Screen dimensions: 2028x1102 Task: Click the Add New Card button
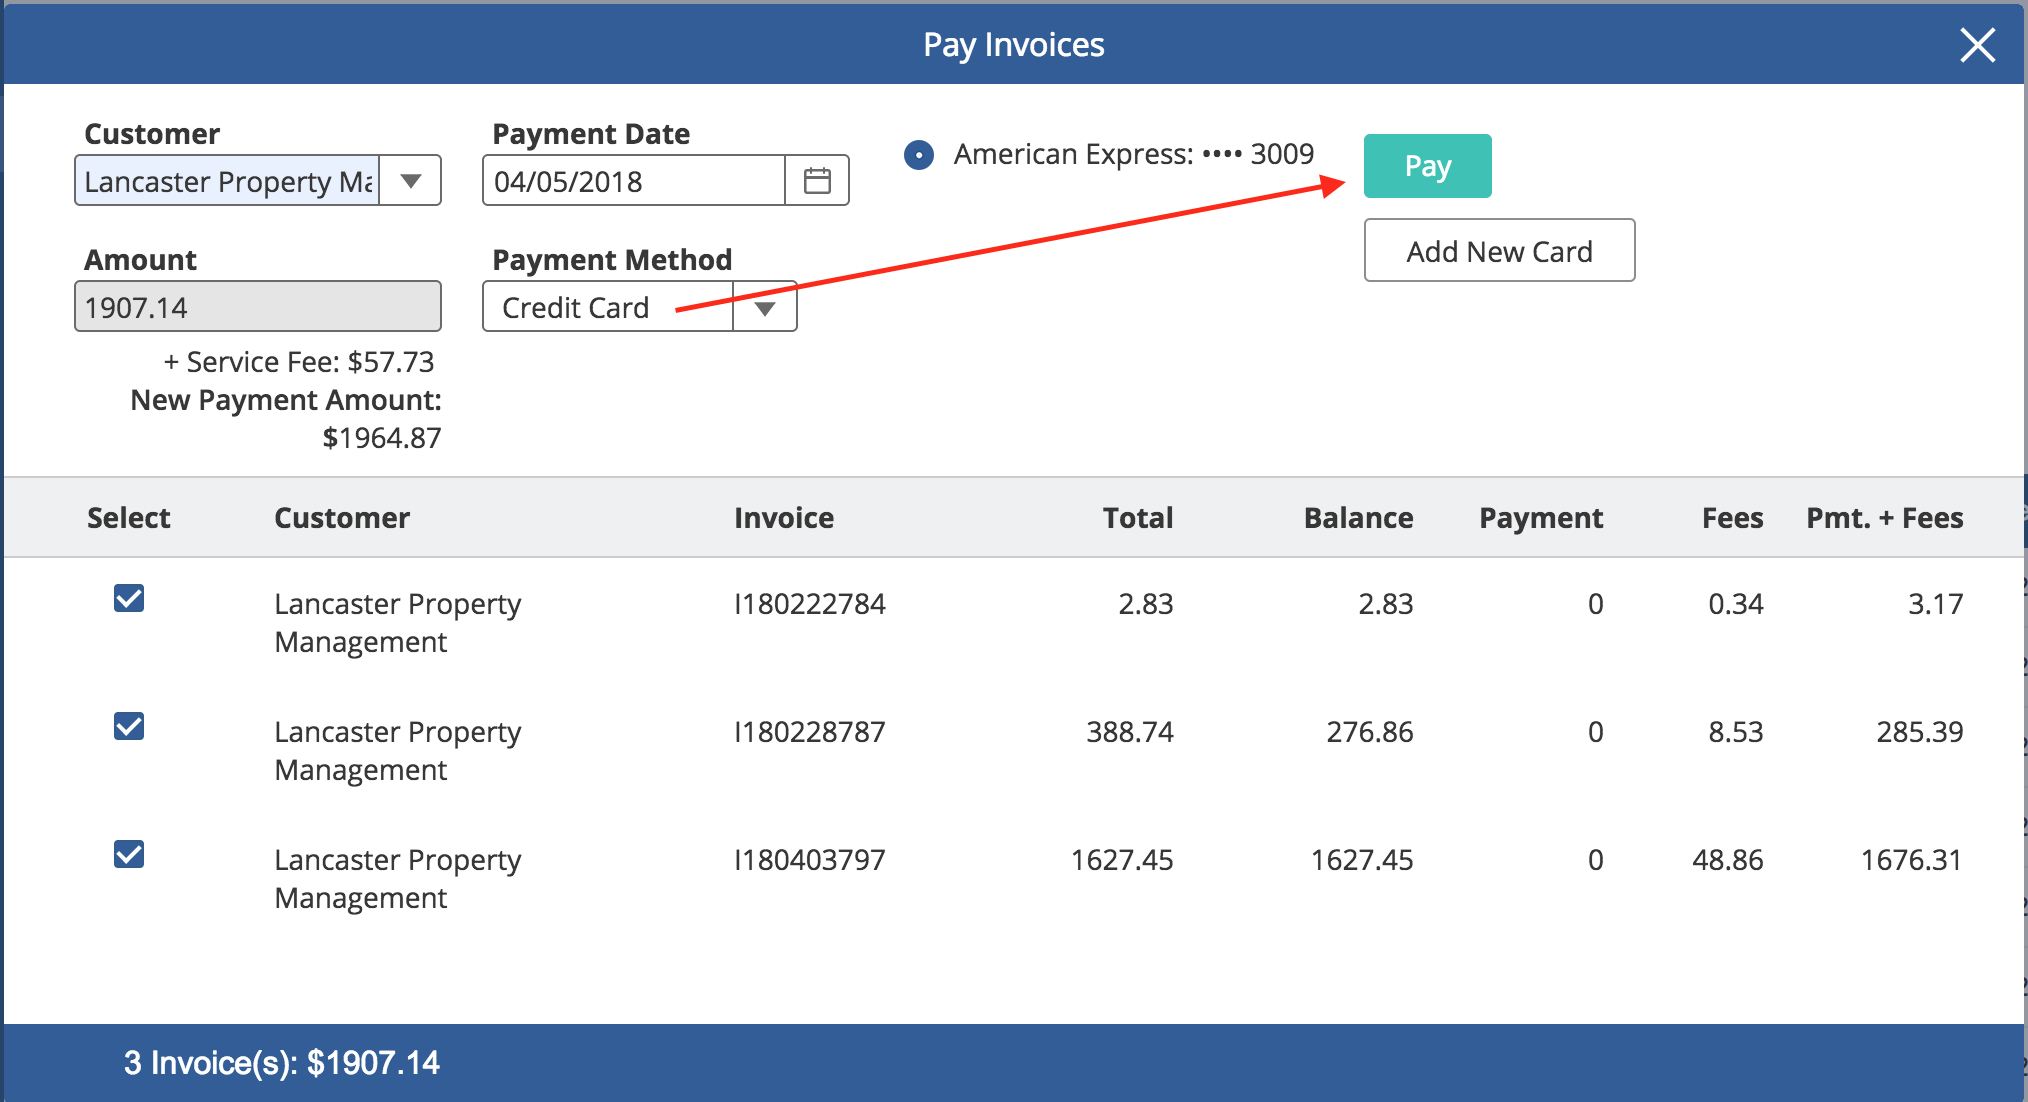[x=1498, y=251]
